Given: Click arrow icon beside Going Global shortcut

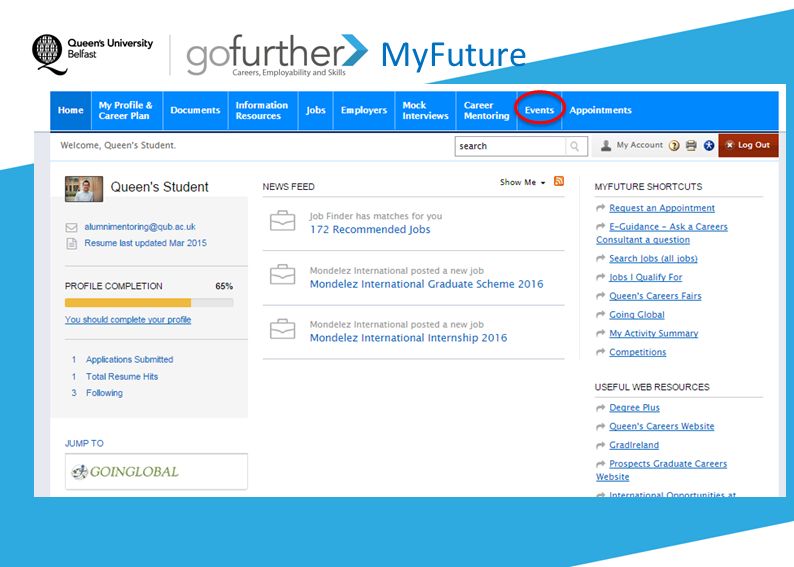Looking at the screenshot, I should [x=601, y=314].
